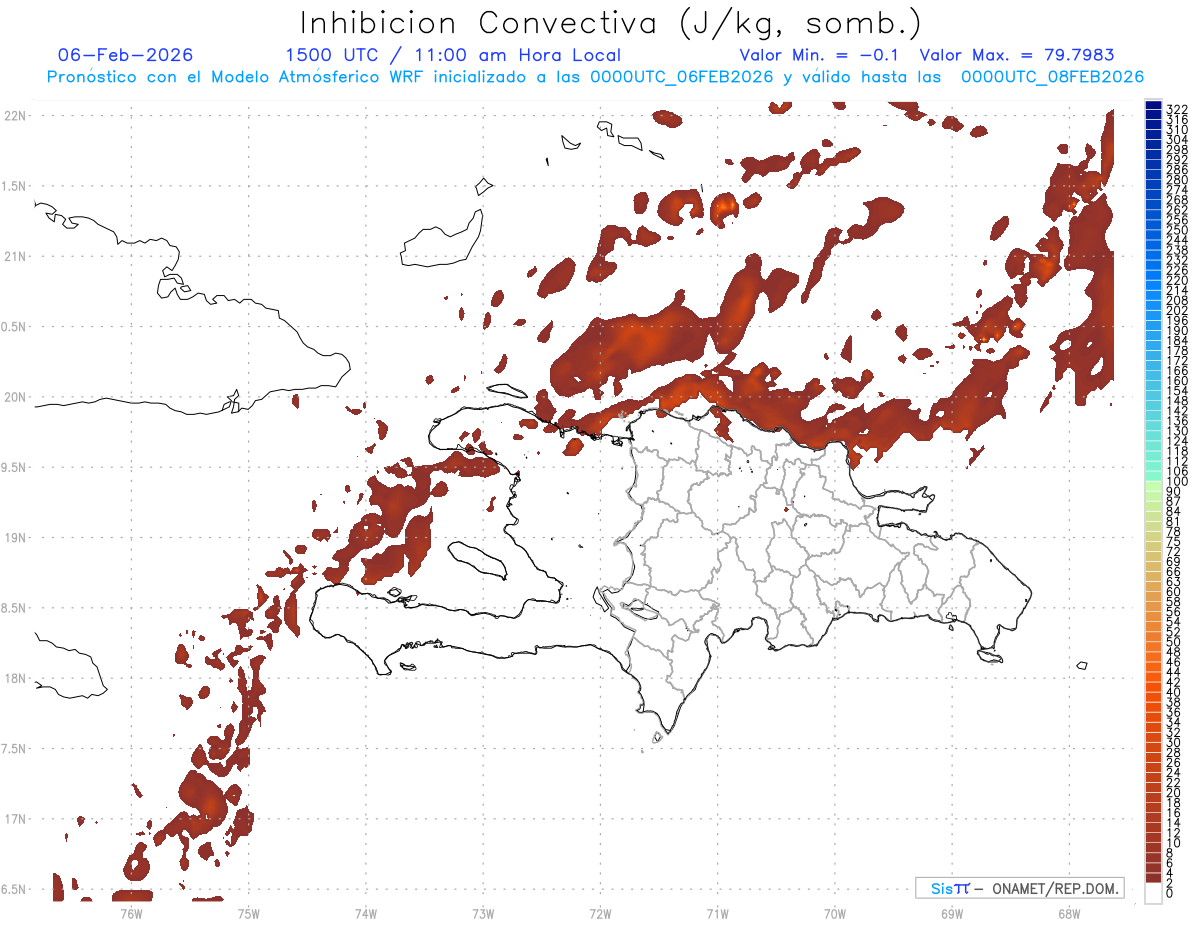Click the 72W longitude label
This screenshot has width=1200, height=927.
coord(600,913)
